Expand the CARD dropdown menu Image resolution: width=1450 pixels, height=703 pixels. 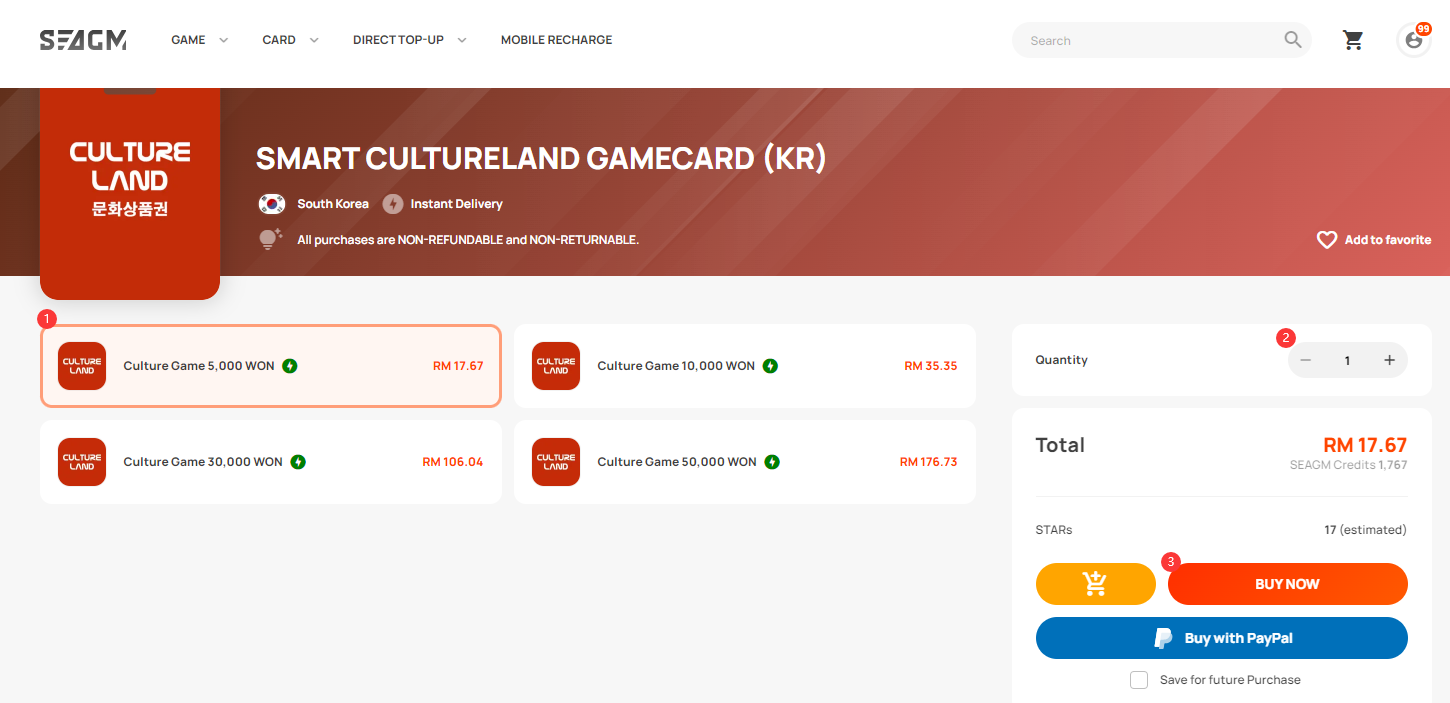click(x=290, y=40)
